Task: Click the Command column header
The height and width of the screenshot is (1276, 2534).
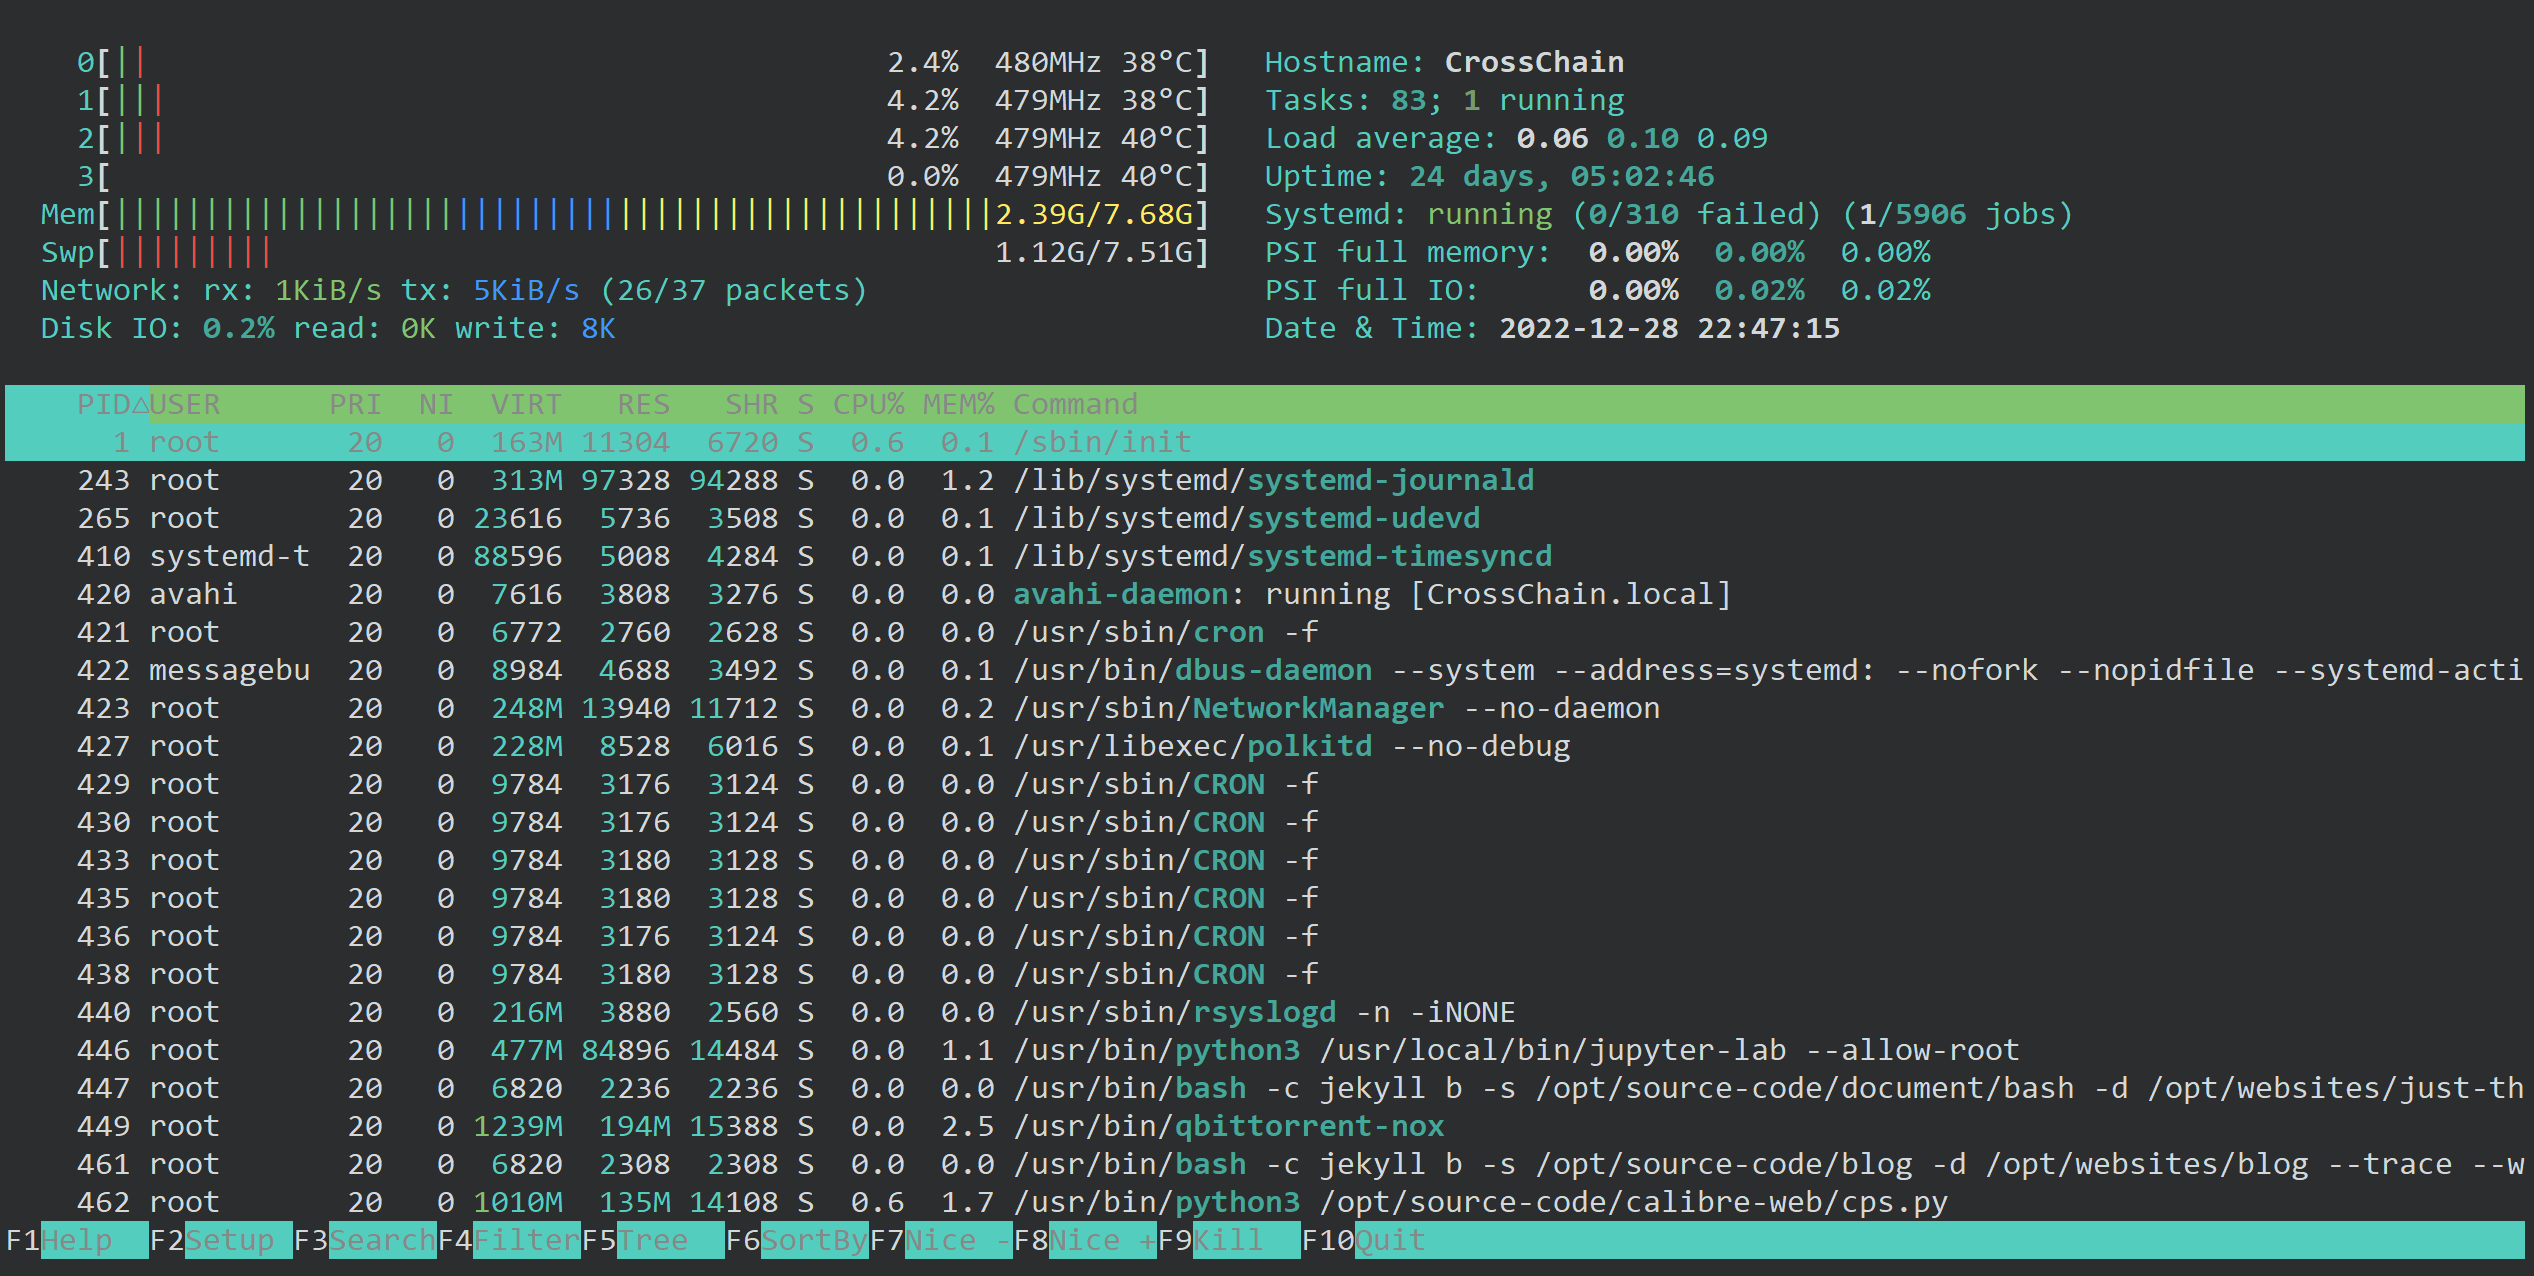Action: pos(1074,404)
